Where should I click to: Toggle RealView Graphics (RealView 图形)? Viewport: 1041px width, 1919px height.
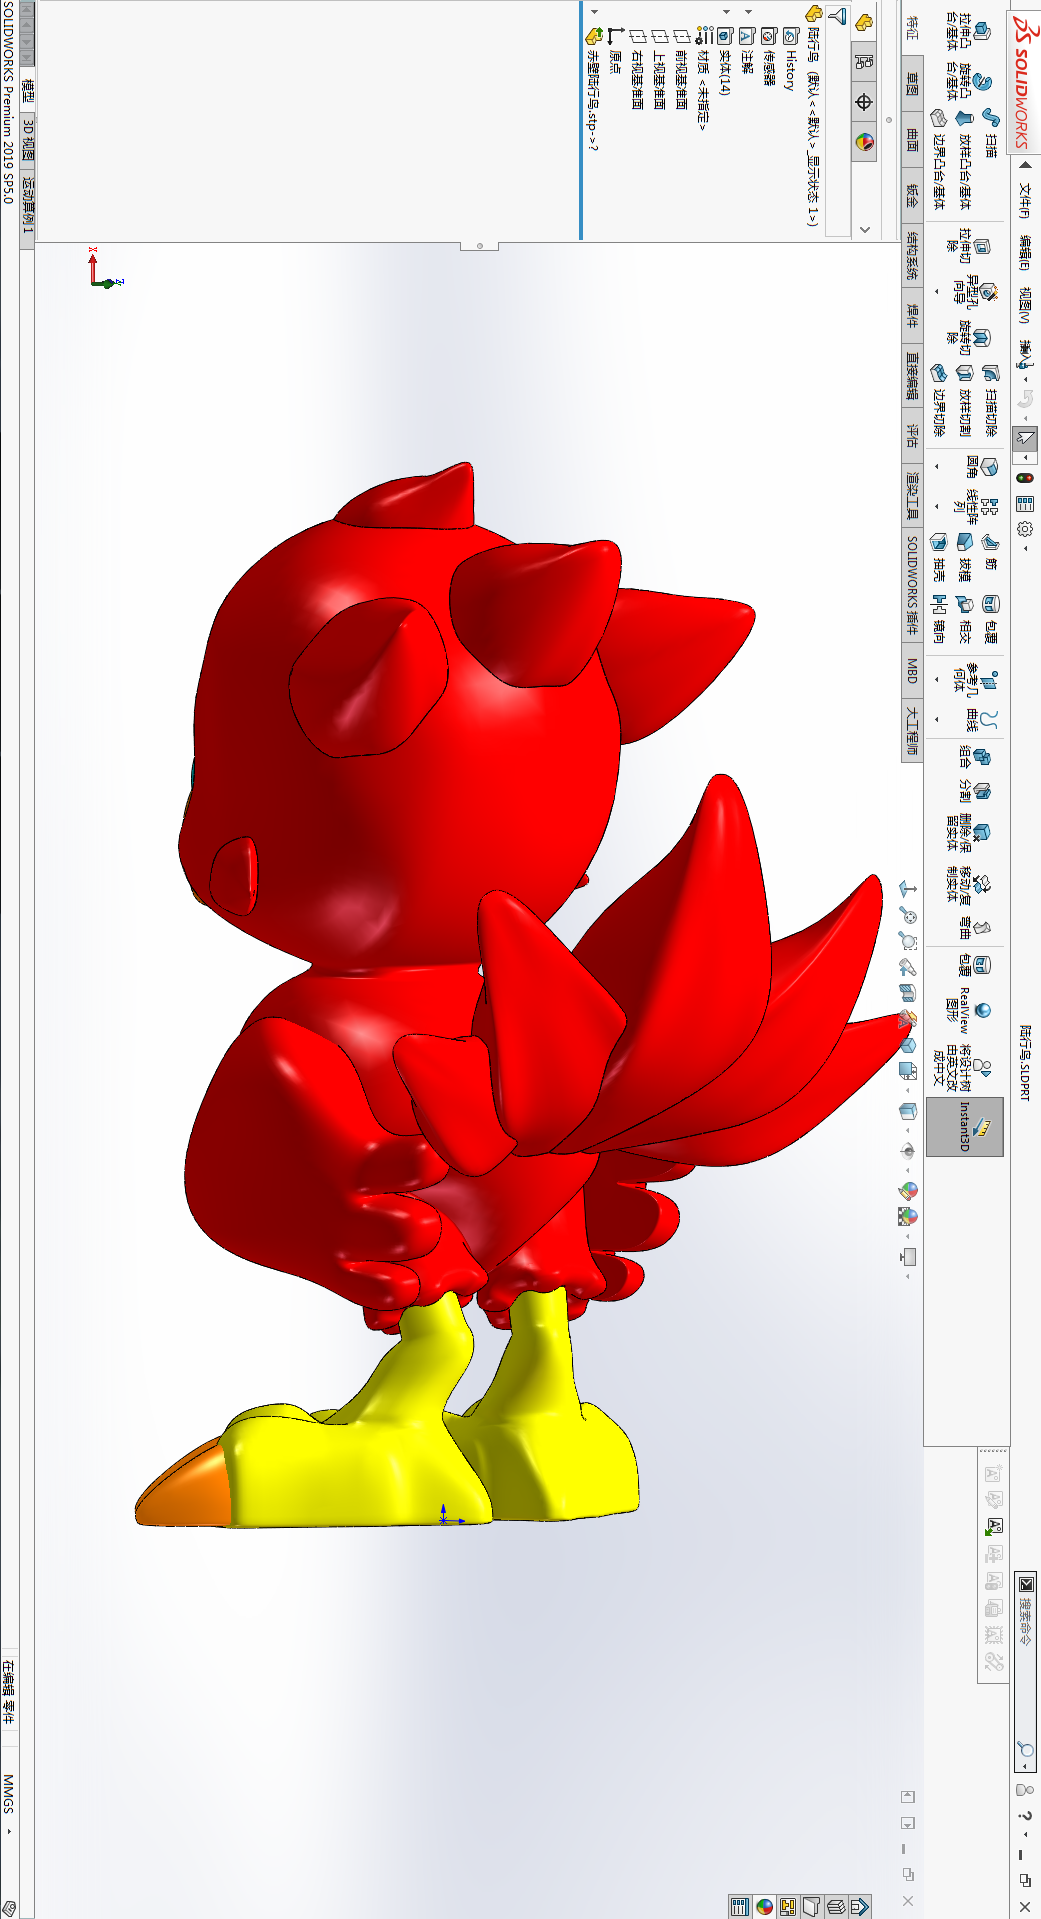tap(968, 1012)
